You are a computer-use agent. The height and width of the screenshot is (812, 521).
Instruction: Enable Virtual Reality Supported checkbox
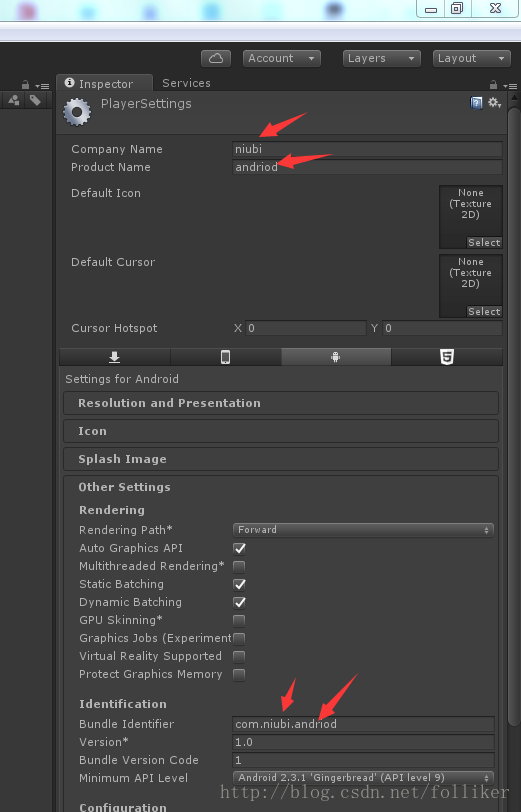click(239, 657)
